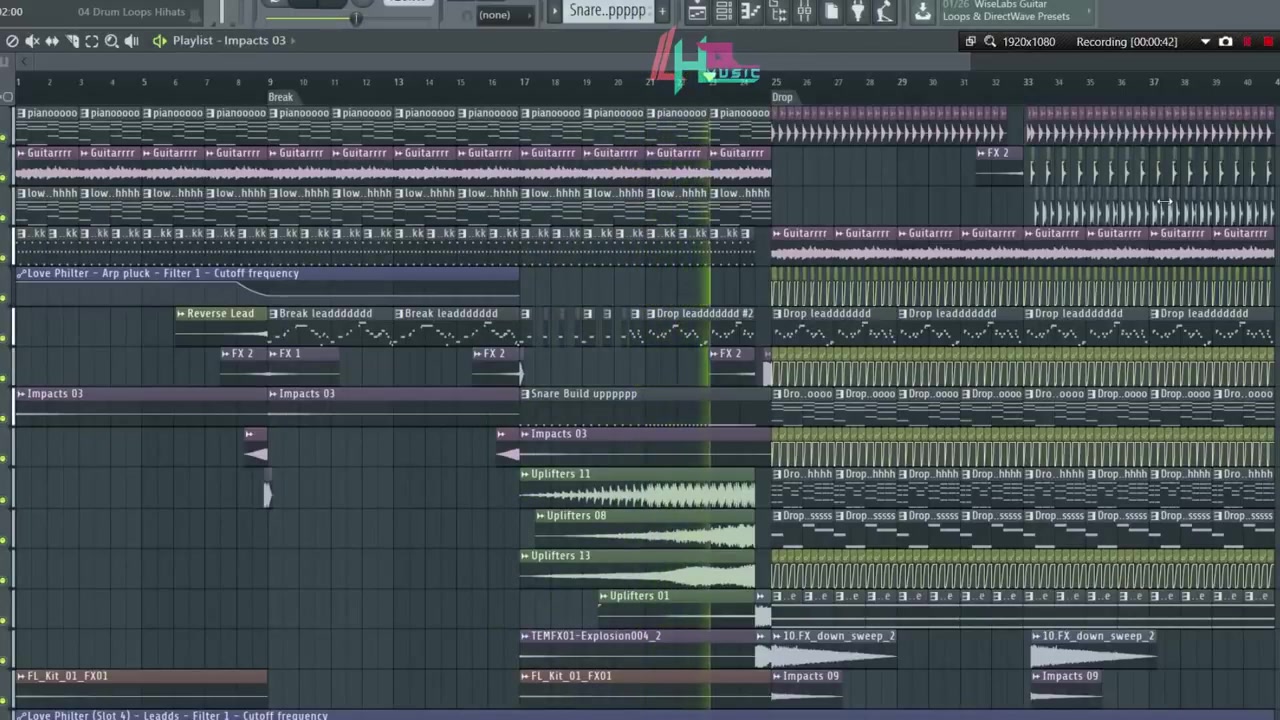Viewport: 1280px width, 720px height.
Task: Open clip menu of Uplifters 11 clip
Action: click(526, 474)
